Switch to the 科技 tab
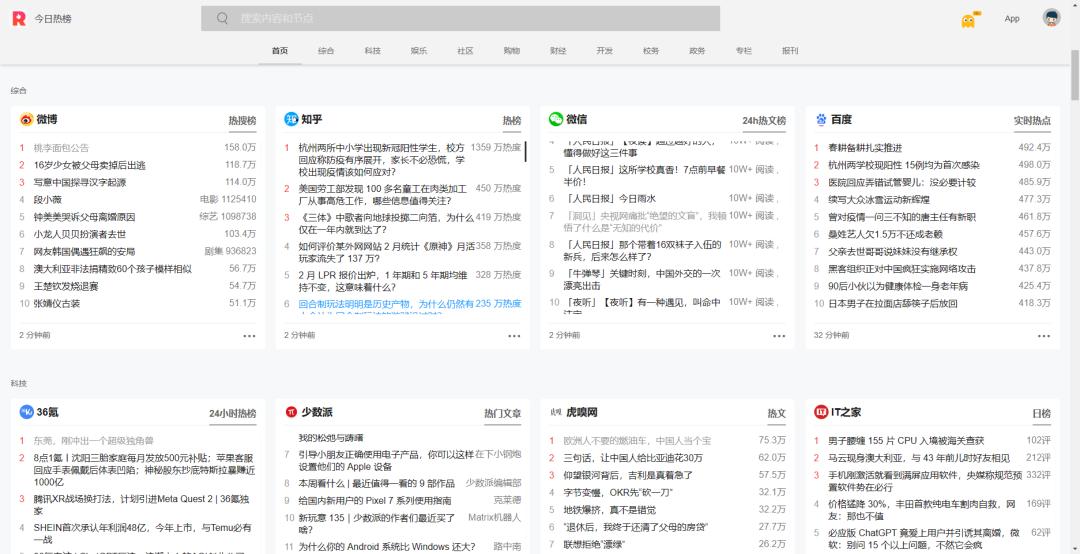This screenshot has width=1080, height=554. (x=373, y=51)
